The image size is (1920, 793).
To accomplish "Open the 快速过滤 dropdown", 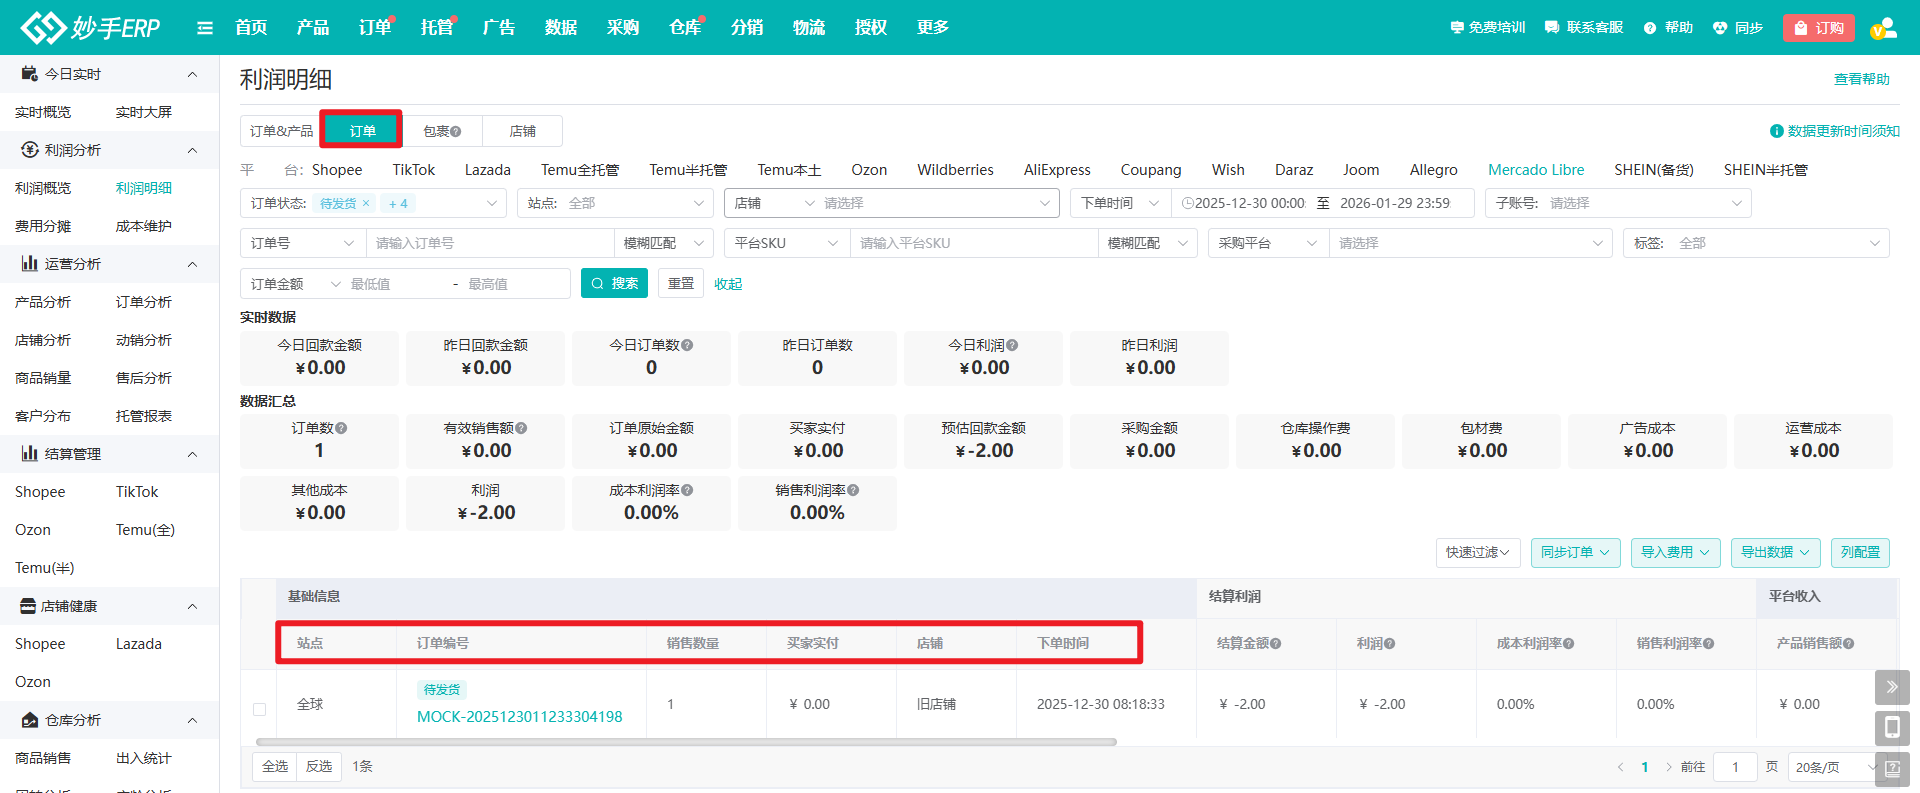I will pyautogui.click(x=1477, y=552).
